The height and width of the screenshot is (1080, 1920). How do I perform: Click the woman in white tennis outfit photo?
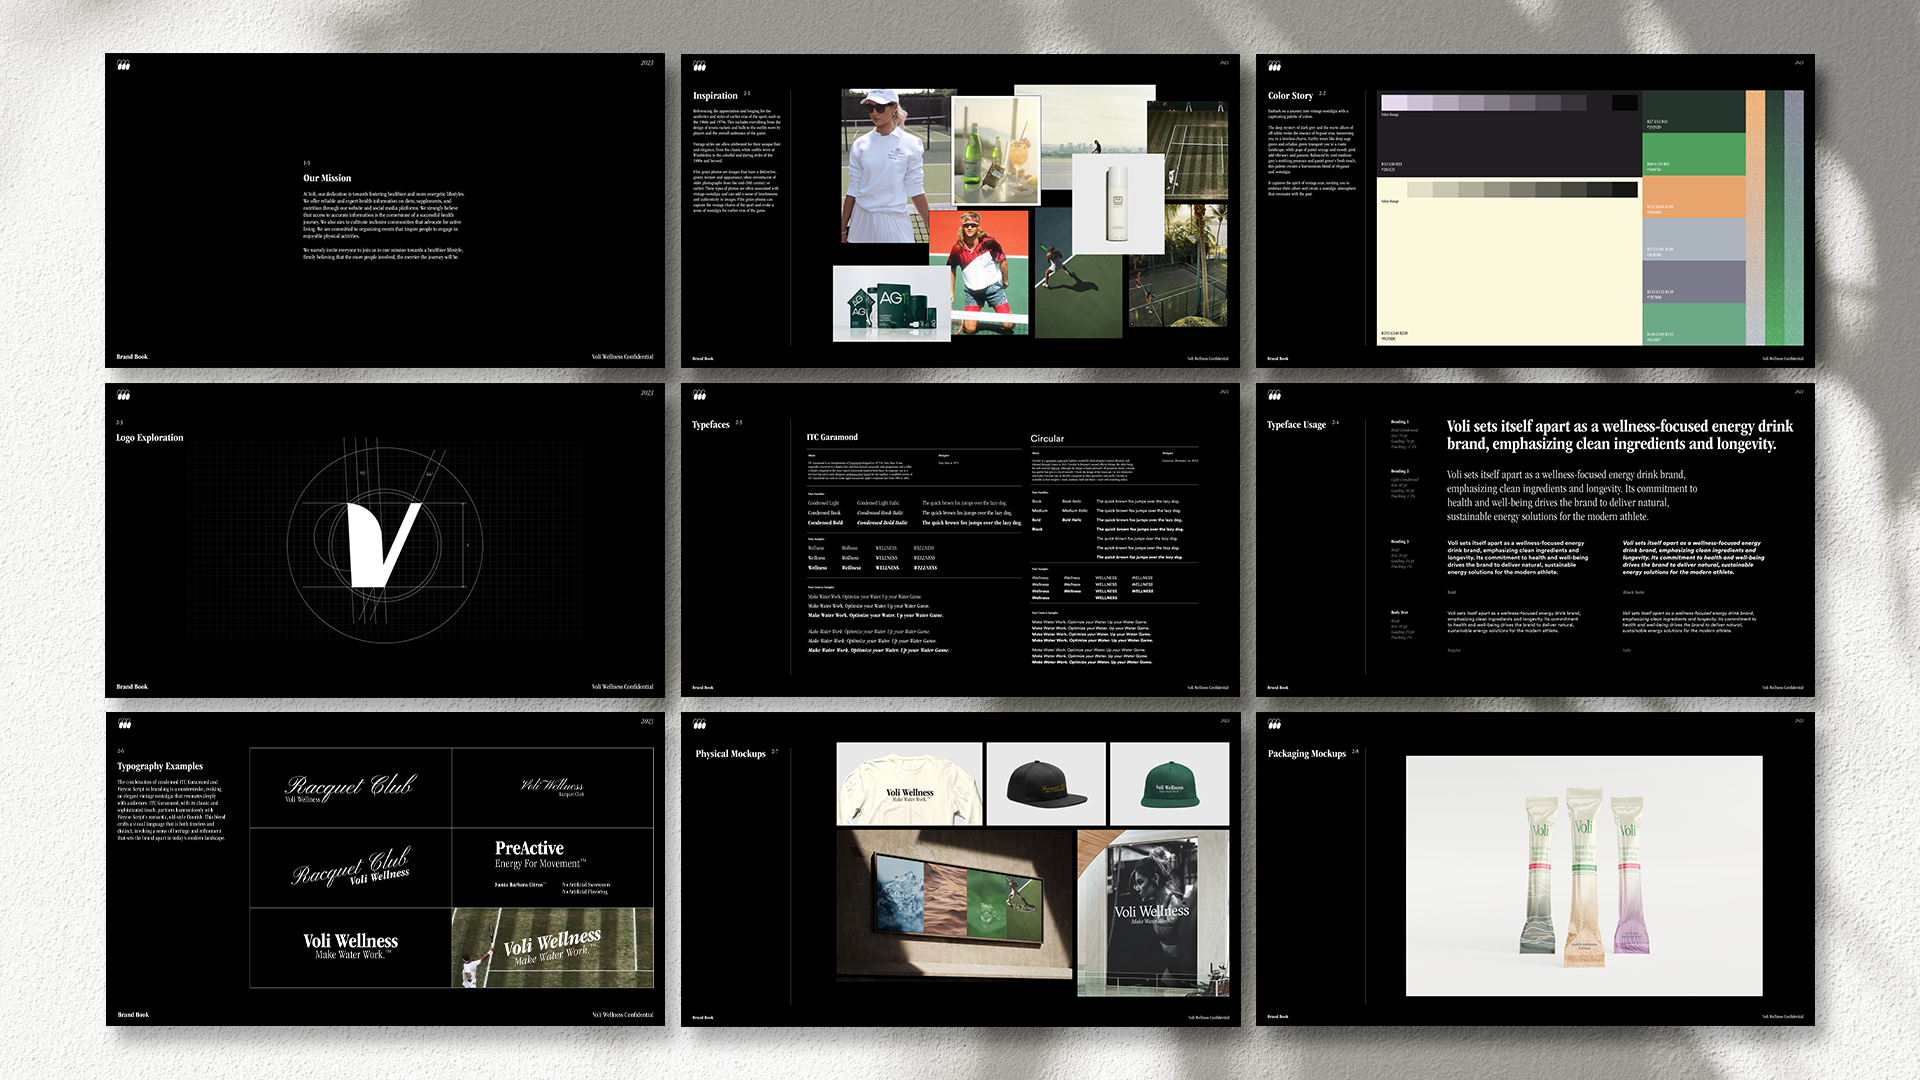point(892,166)
